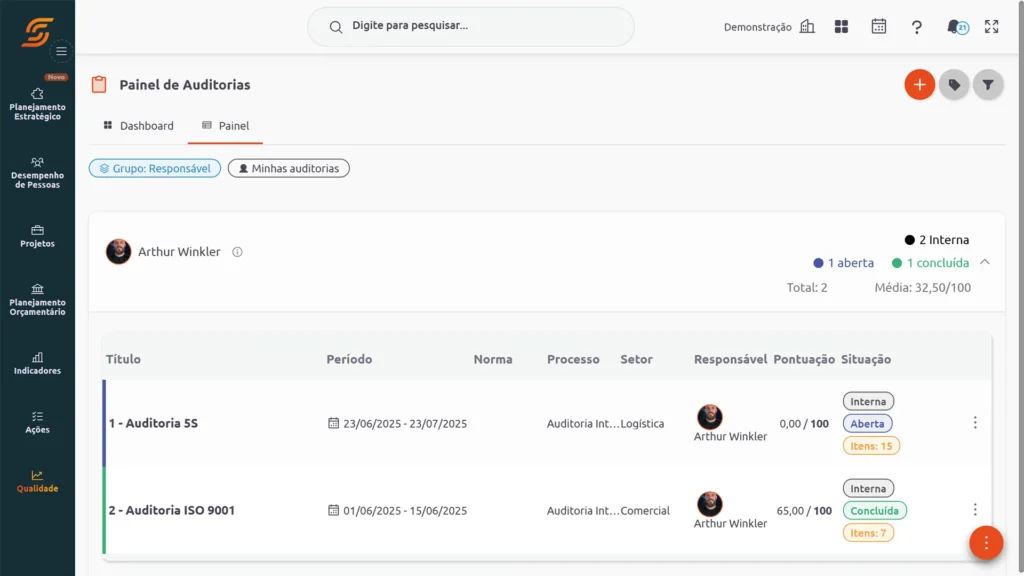The width and height of the screenshot is (1024, 576).
Task: Open Desempenho de Pessoas module
Action: 37,173
